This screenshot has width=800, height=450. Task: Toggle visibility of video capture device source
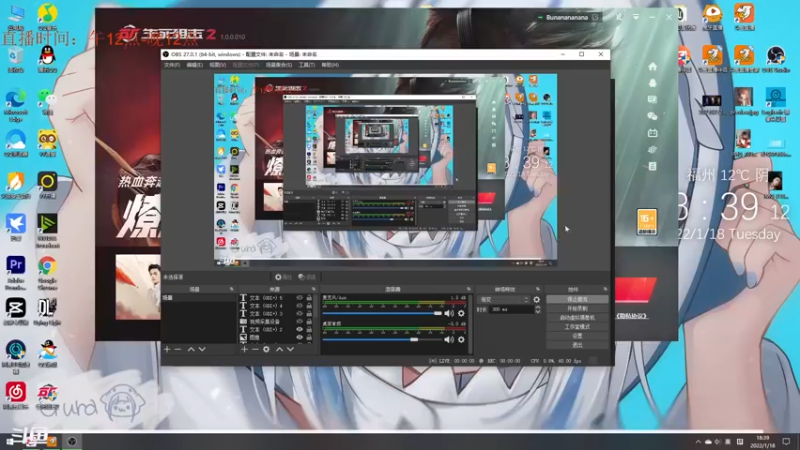tap(299, 321)
